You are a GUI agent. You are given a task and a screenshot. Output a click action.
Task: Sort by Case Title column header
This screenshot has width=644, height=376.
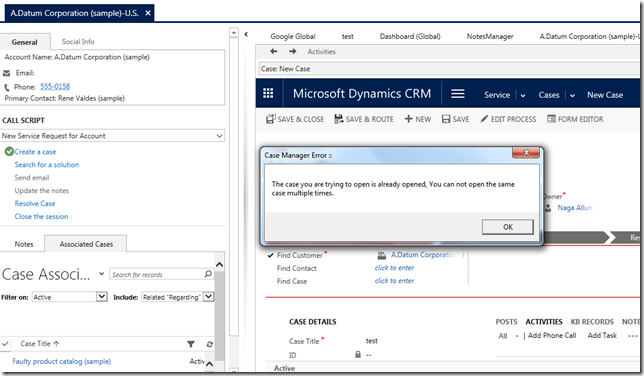[x=40, y=344]
